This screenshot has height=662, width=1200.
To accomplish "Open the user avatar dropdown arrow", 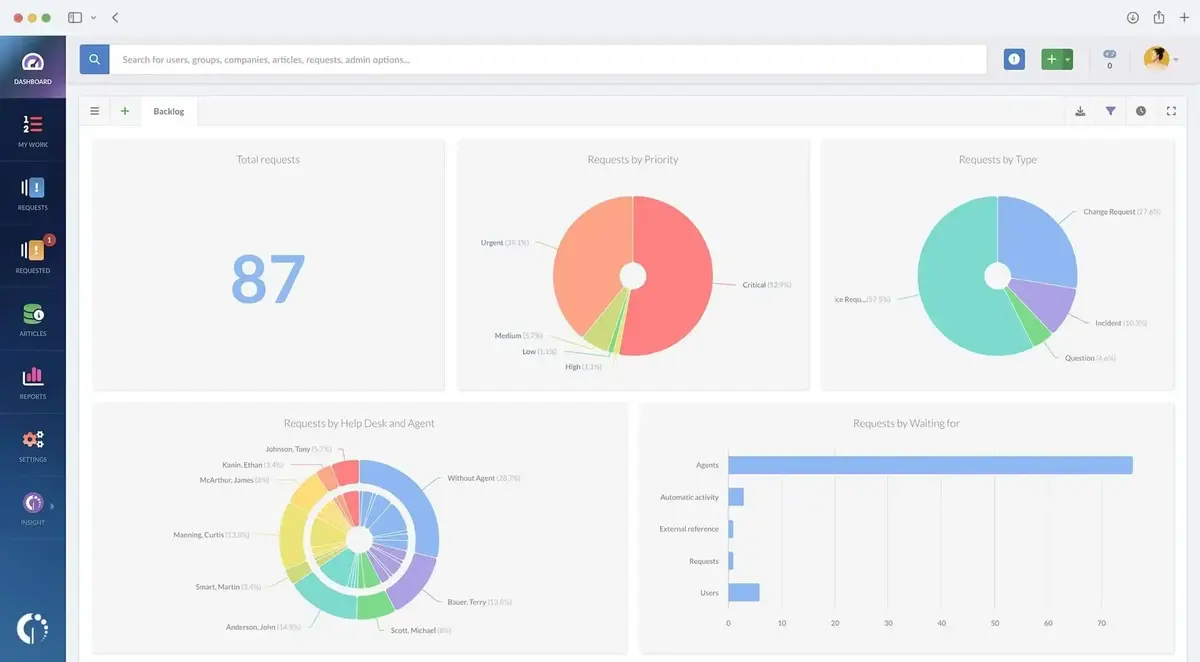I will click(1175, 60).
